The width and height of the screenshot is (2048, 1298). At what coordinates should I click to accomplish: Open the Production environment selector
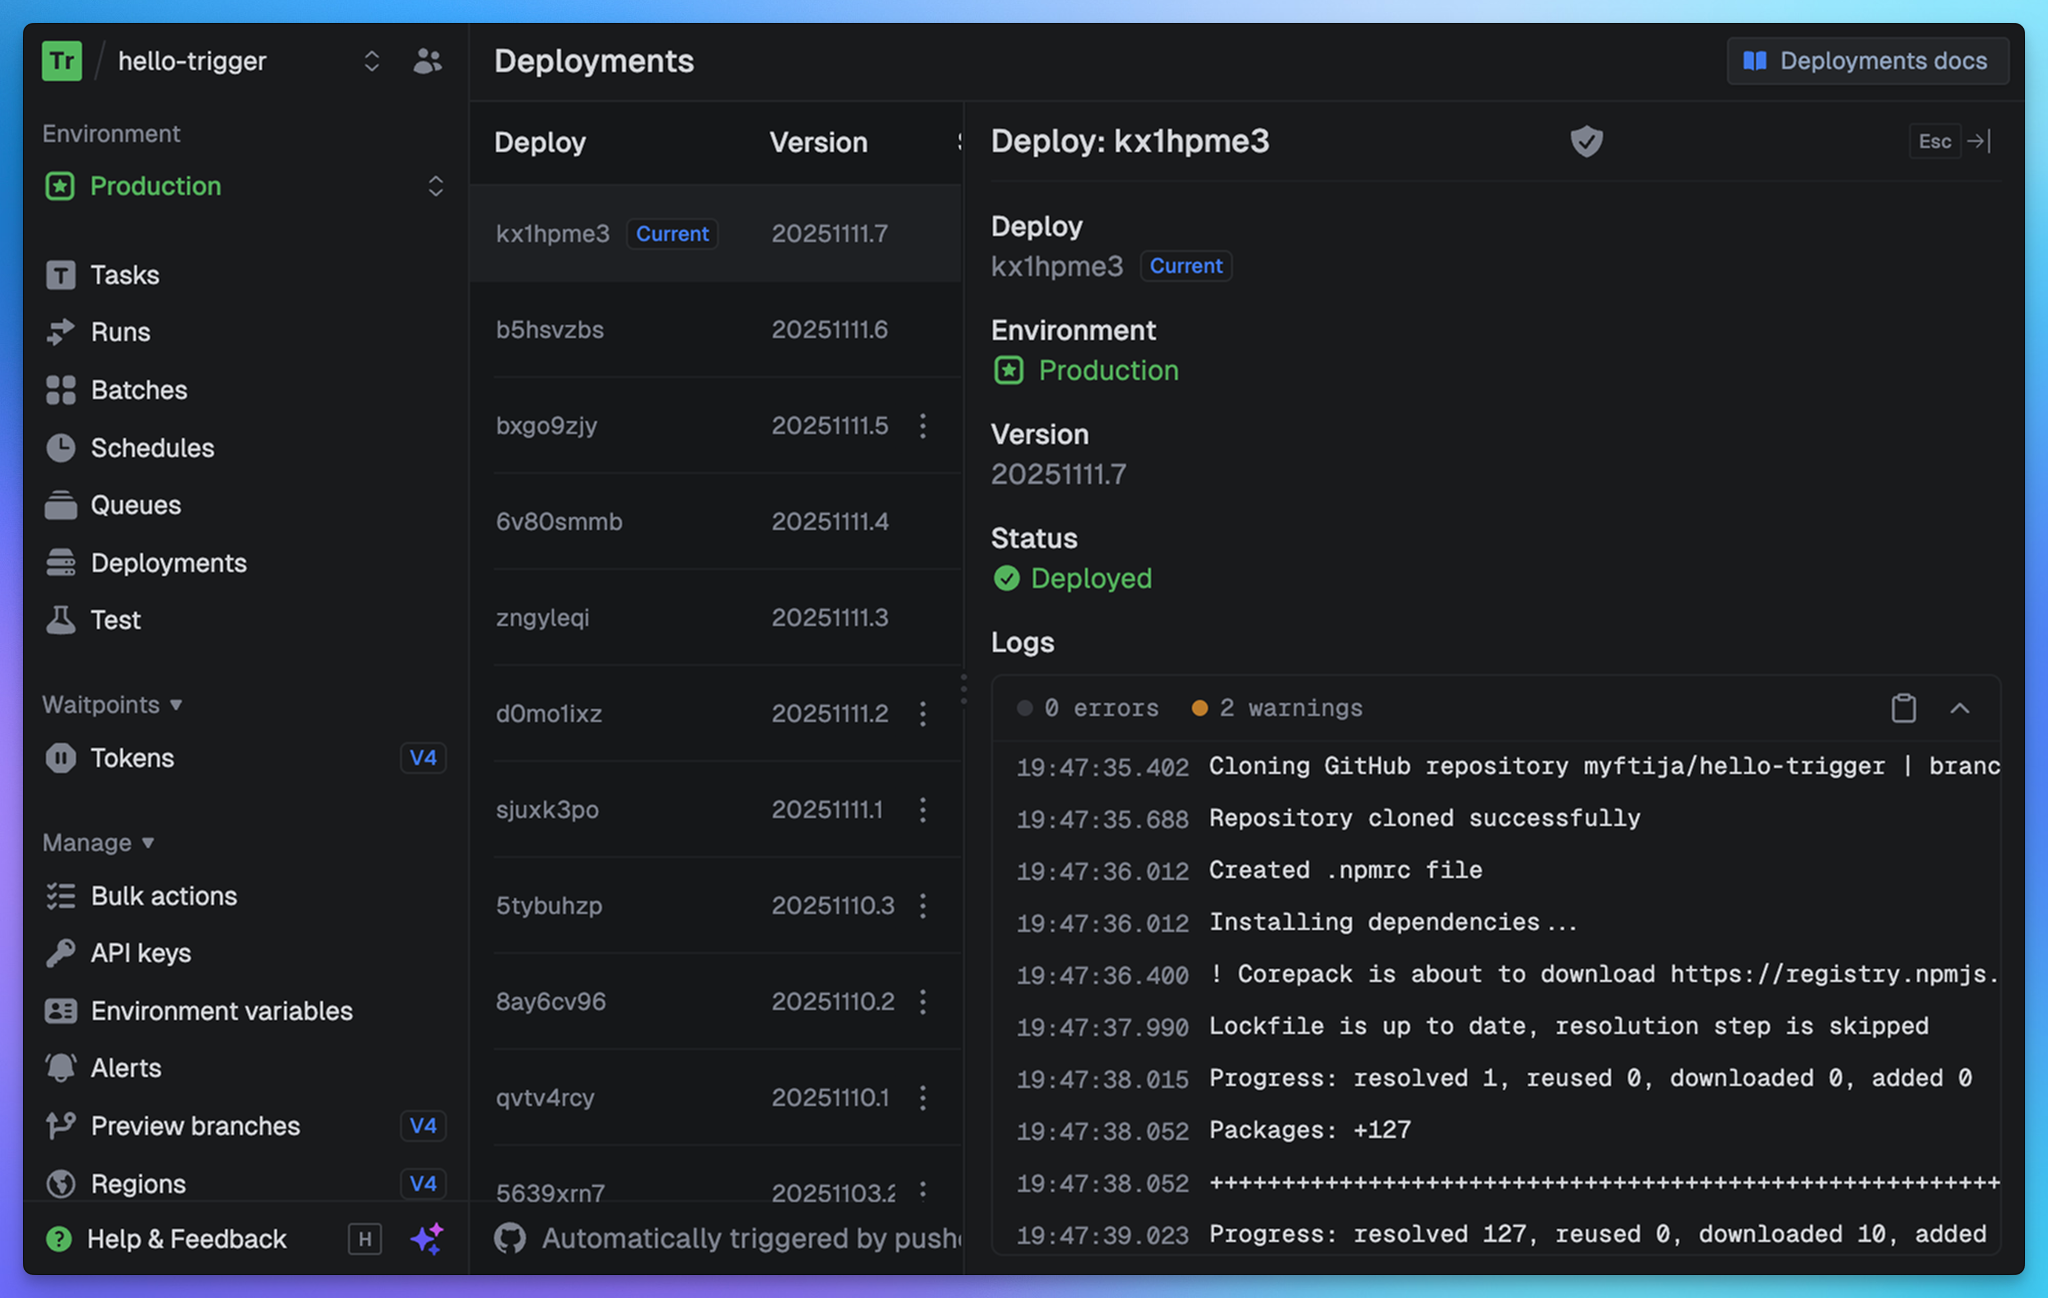point(436,186)
